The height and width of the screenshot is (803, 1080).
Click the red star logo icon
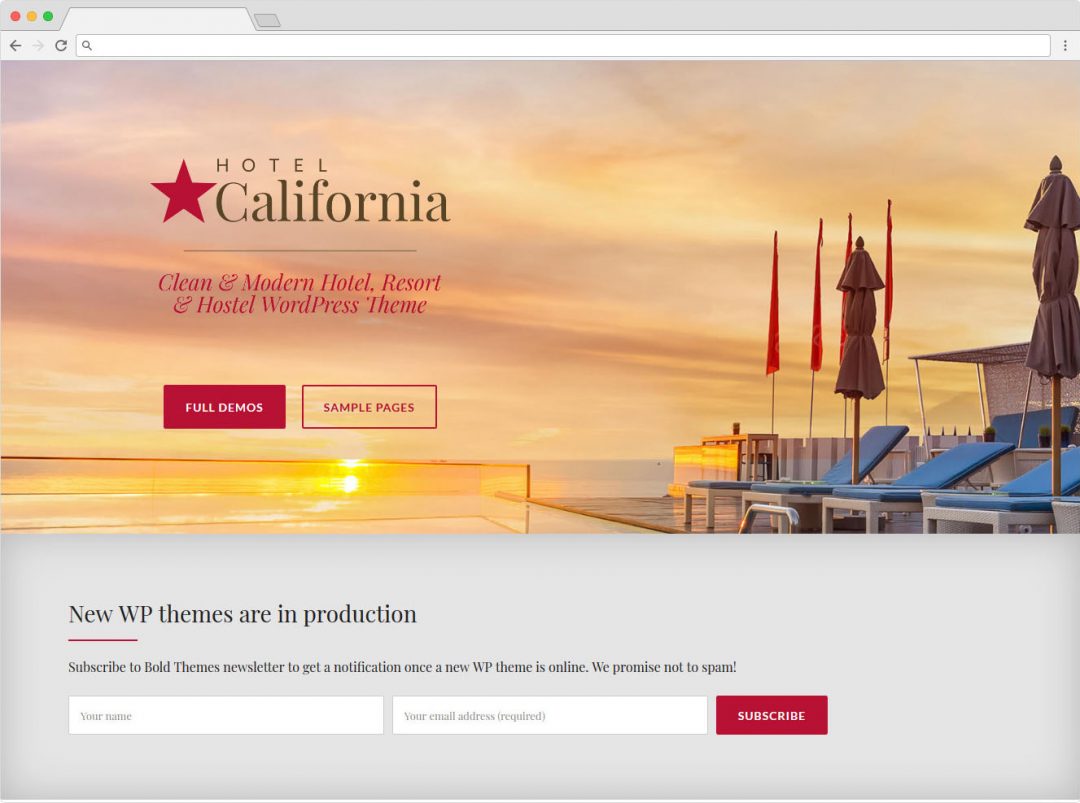(x=182, y=191)
